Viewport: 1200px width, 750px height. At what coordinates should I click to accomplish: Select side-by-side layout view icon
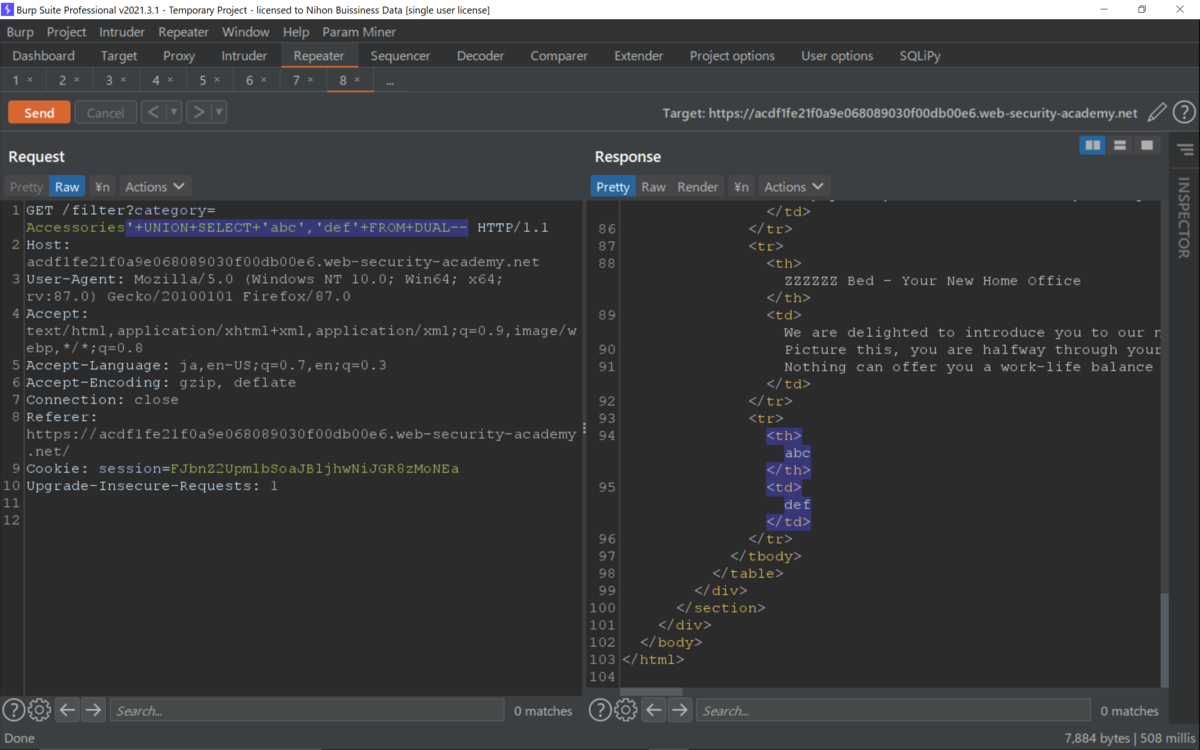coord(1093,146)
